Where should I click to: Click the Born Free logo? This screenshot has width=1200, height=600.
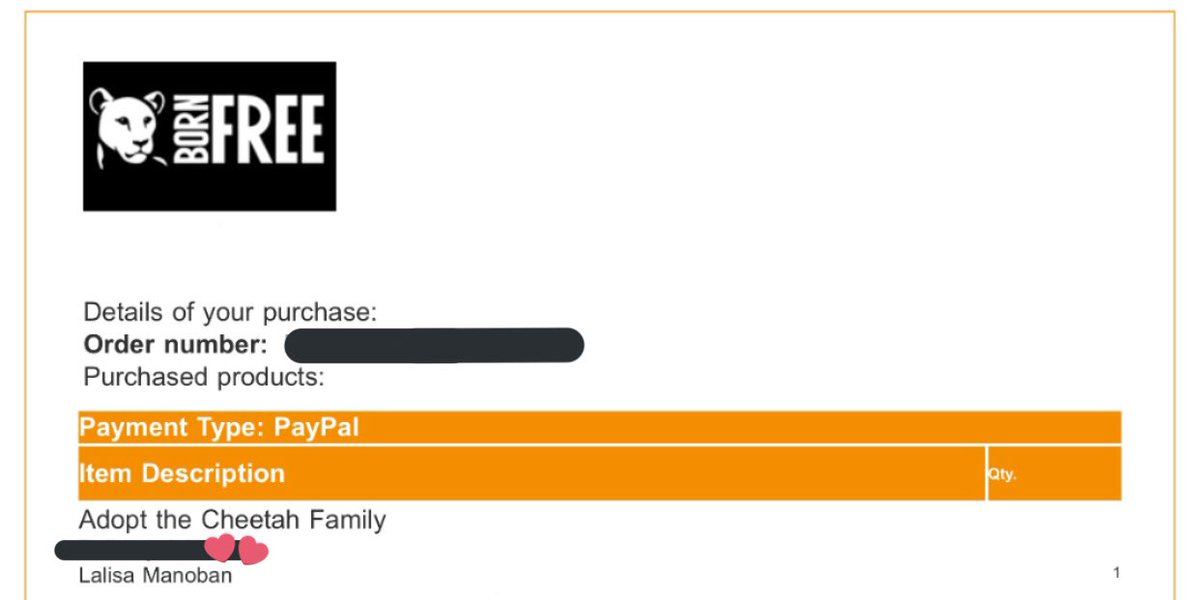tap(209, 136)
